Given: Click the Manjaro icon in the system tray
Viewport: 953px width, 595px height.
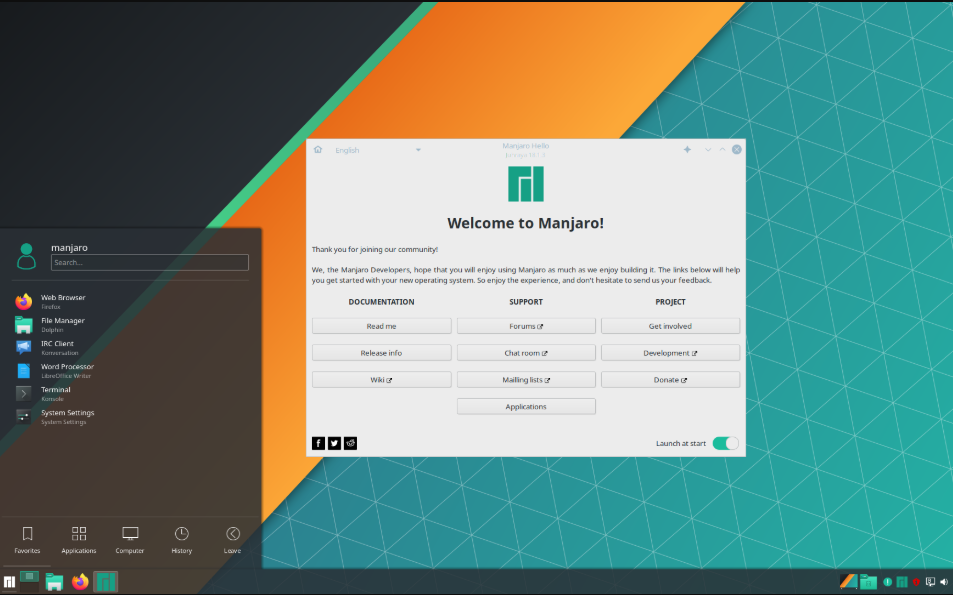Looking at the screenshot, I should [902, 582].
